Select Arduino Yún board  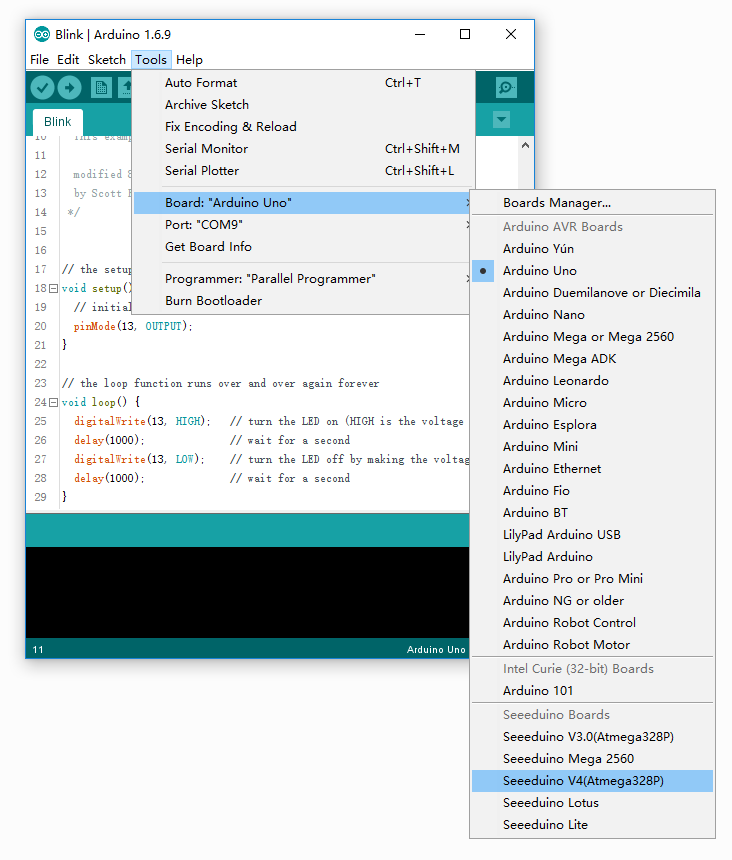coord(592,249)
